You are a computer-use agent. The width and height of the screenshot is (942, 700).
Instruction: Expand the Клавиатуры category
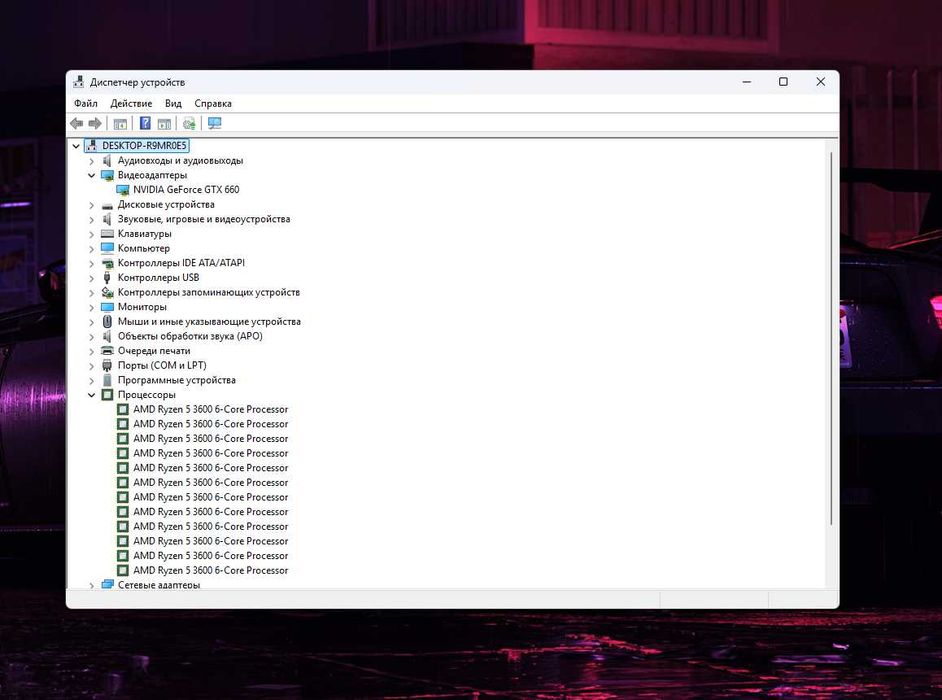coord(91,234)
